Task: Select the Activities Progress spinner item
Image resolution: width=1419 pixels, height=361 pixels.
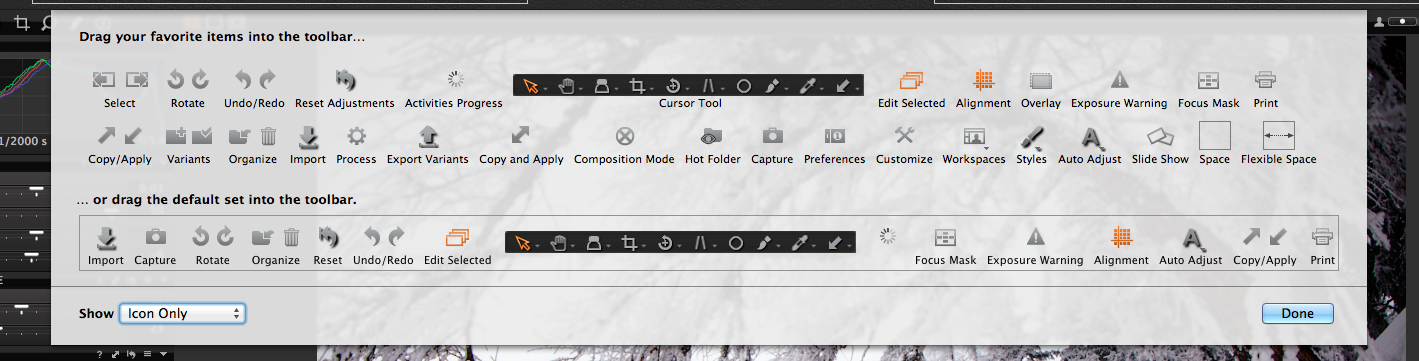Action: pyautogui.click(x=454, y=80)
